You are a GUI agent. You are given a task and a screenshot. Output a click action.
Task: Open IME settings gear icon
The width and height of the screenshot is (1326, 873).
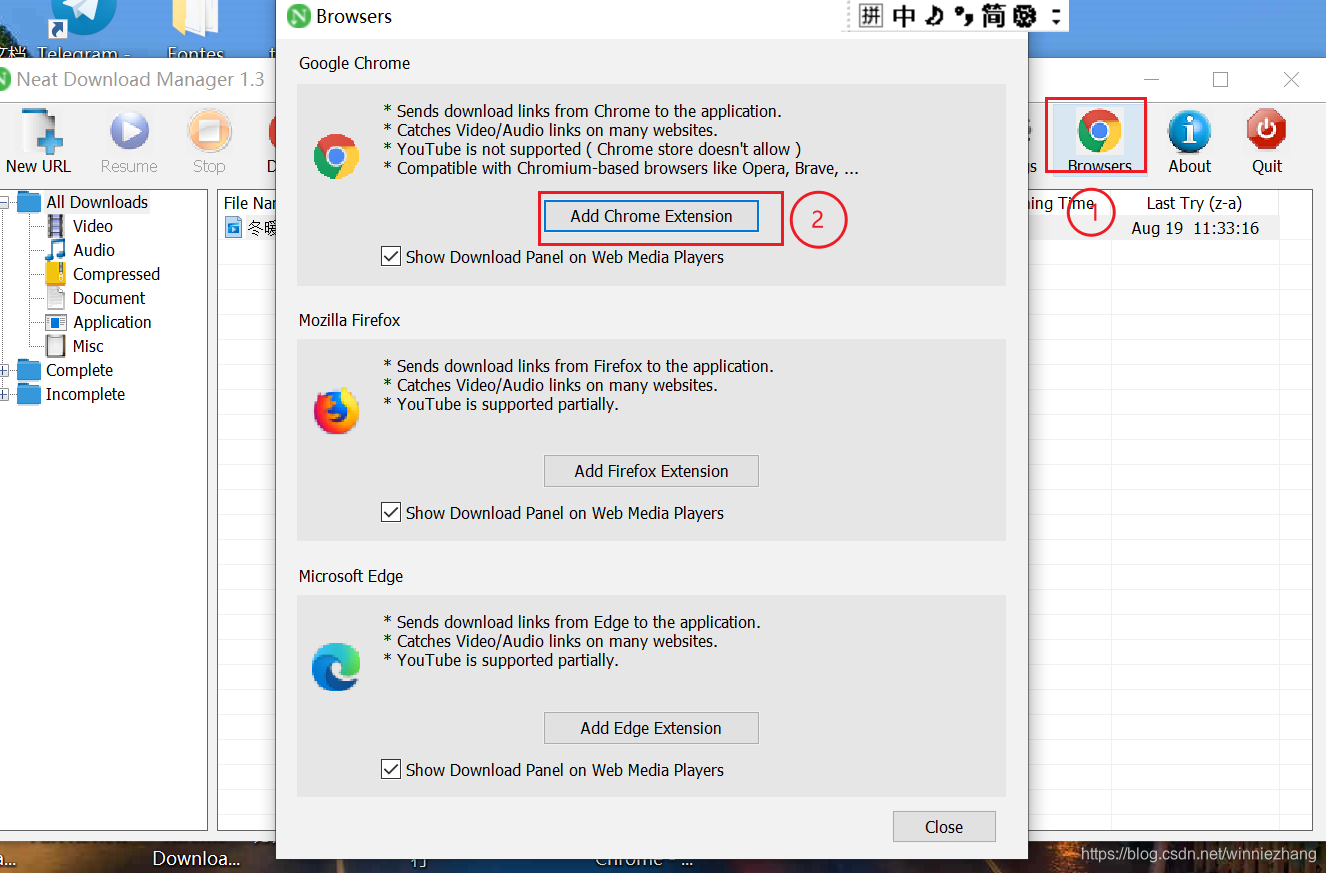(1024, 16)
